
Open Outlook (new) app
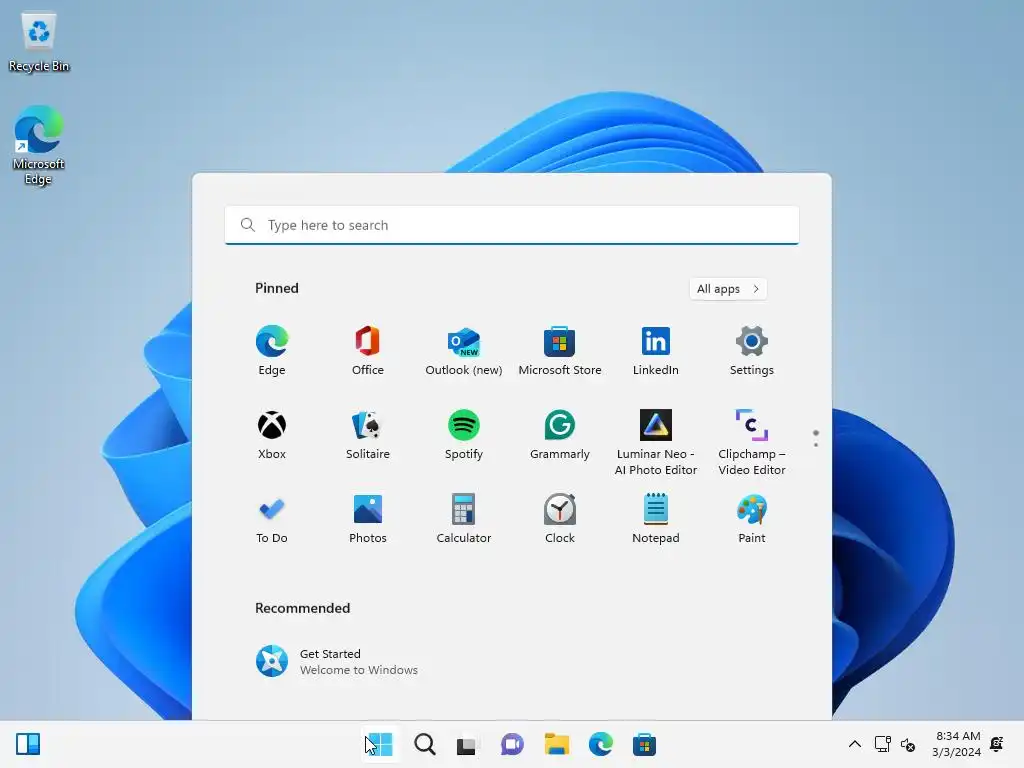pos(464,351)
